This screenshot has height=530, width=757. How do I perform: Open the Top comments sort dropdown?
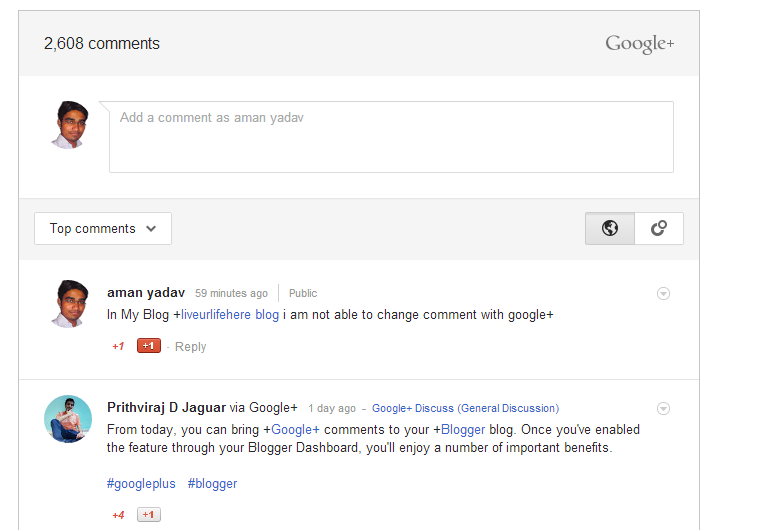(x=103, y=228)
